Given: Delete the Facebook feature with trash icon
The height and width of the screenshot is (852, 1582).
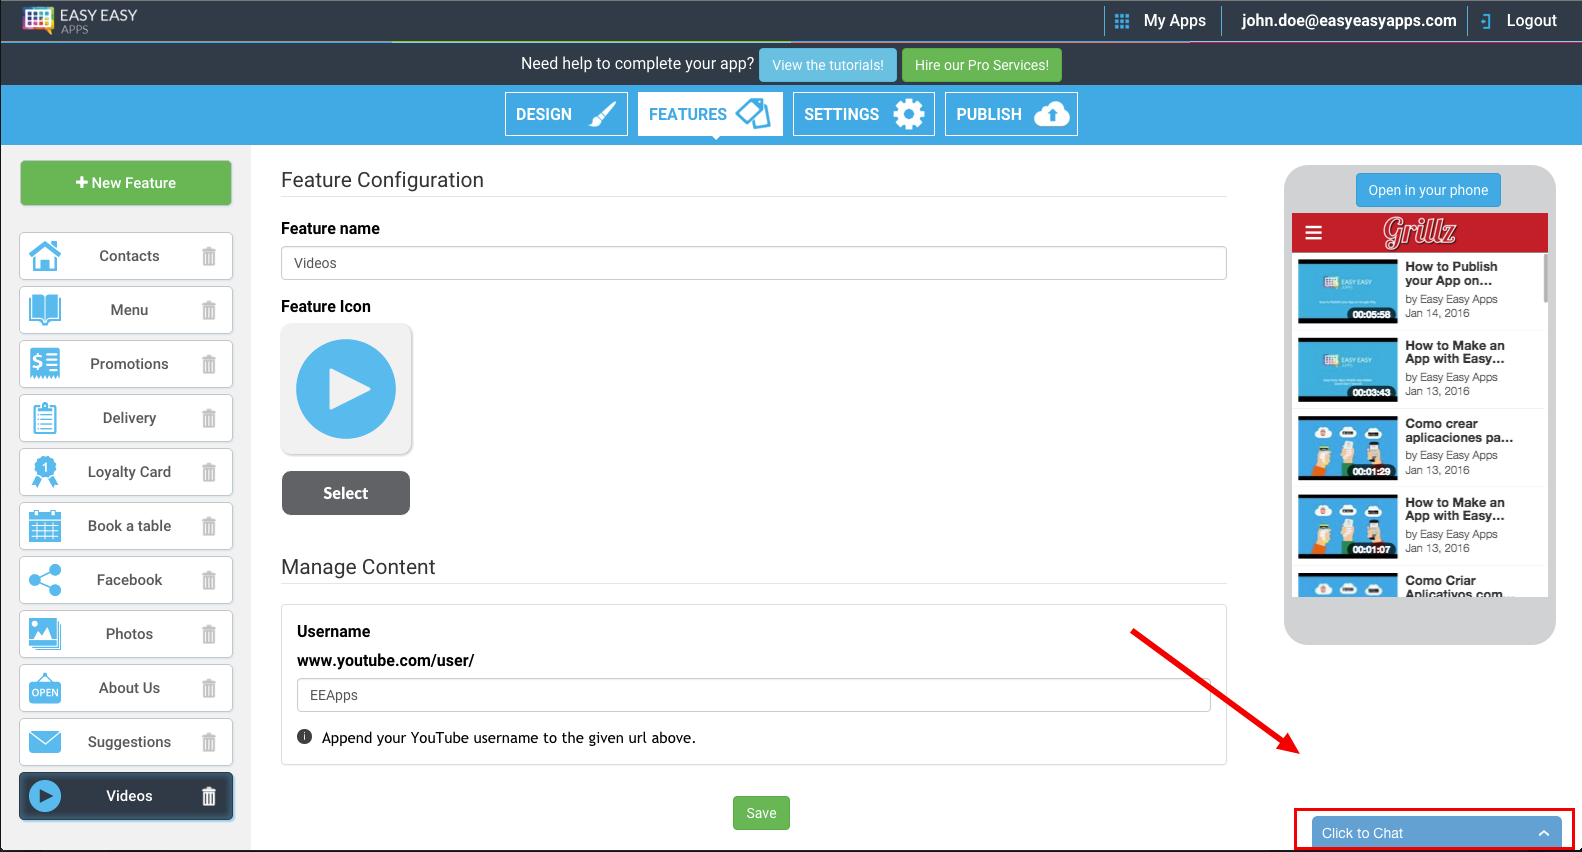Looking at the screenshot, I should pyautogui.click(x=209, y=580).
